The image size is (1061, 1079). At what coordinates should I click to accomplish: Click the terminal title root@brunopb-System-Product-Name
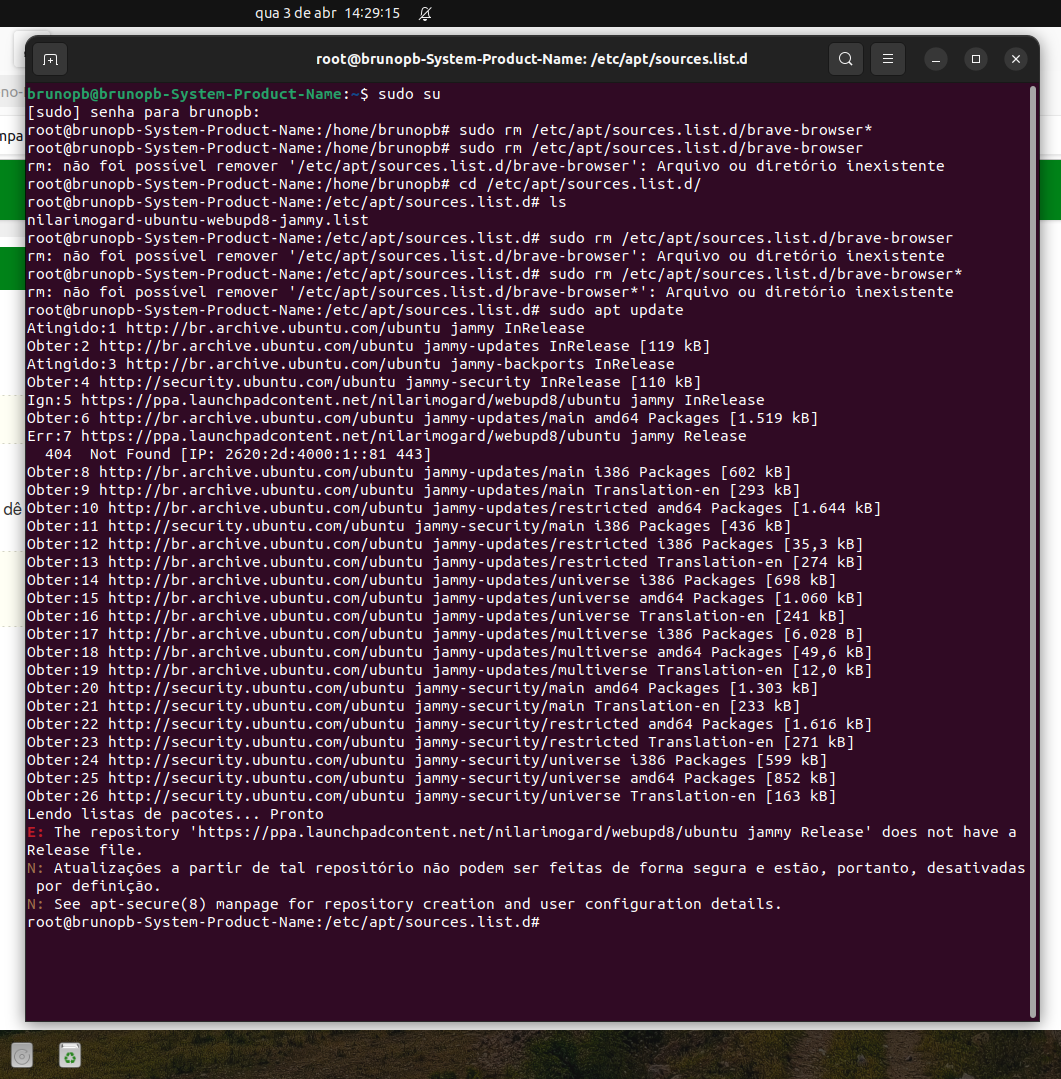click(x=531, y=59)
